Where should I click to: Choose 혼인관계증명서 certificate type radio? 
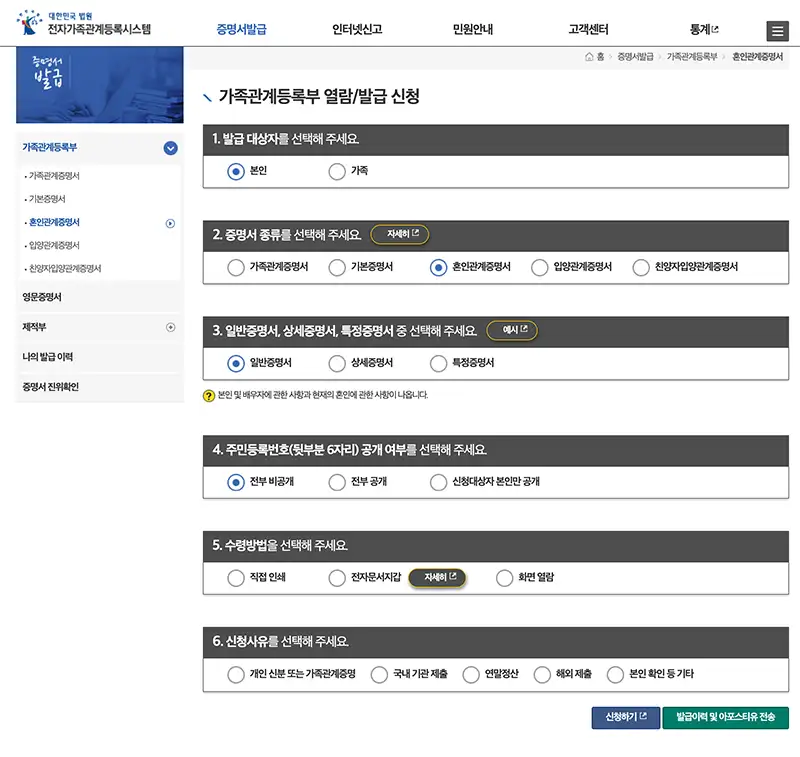pos(438,267)
